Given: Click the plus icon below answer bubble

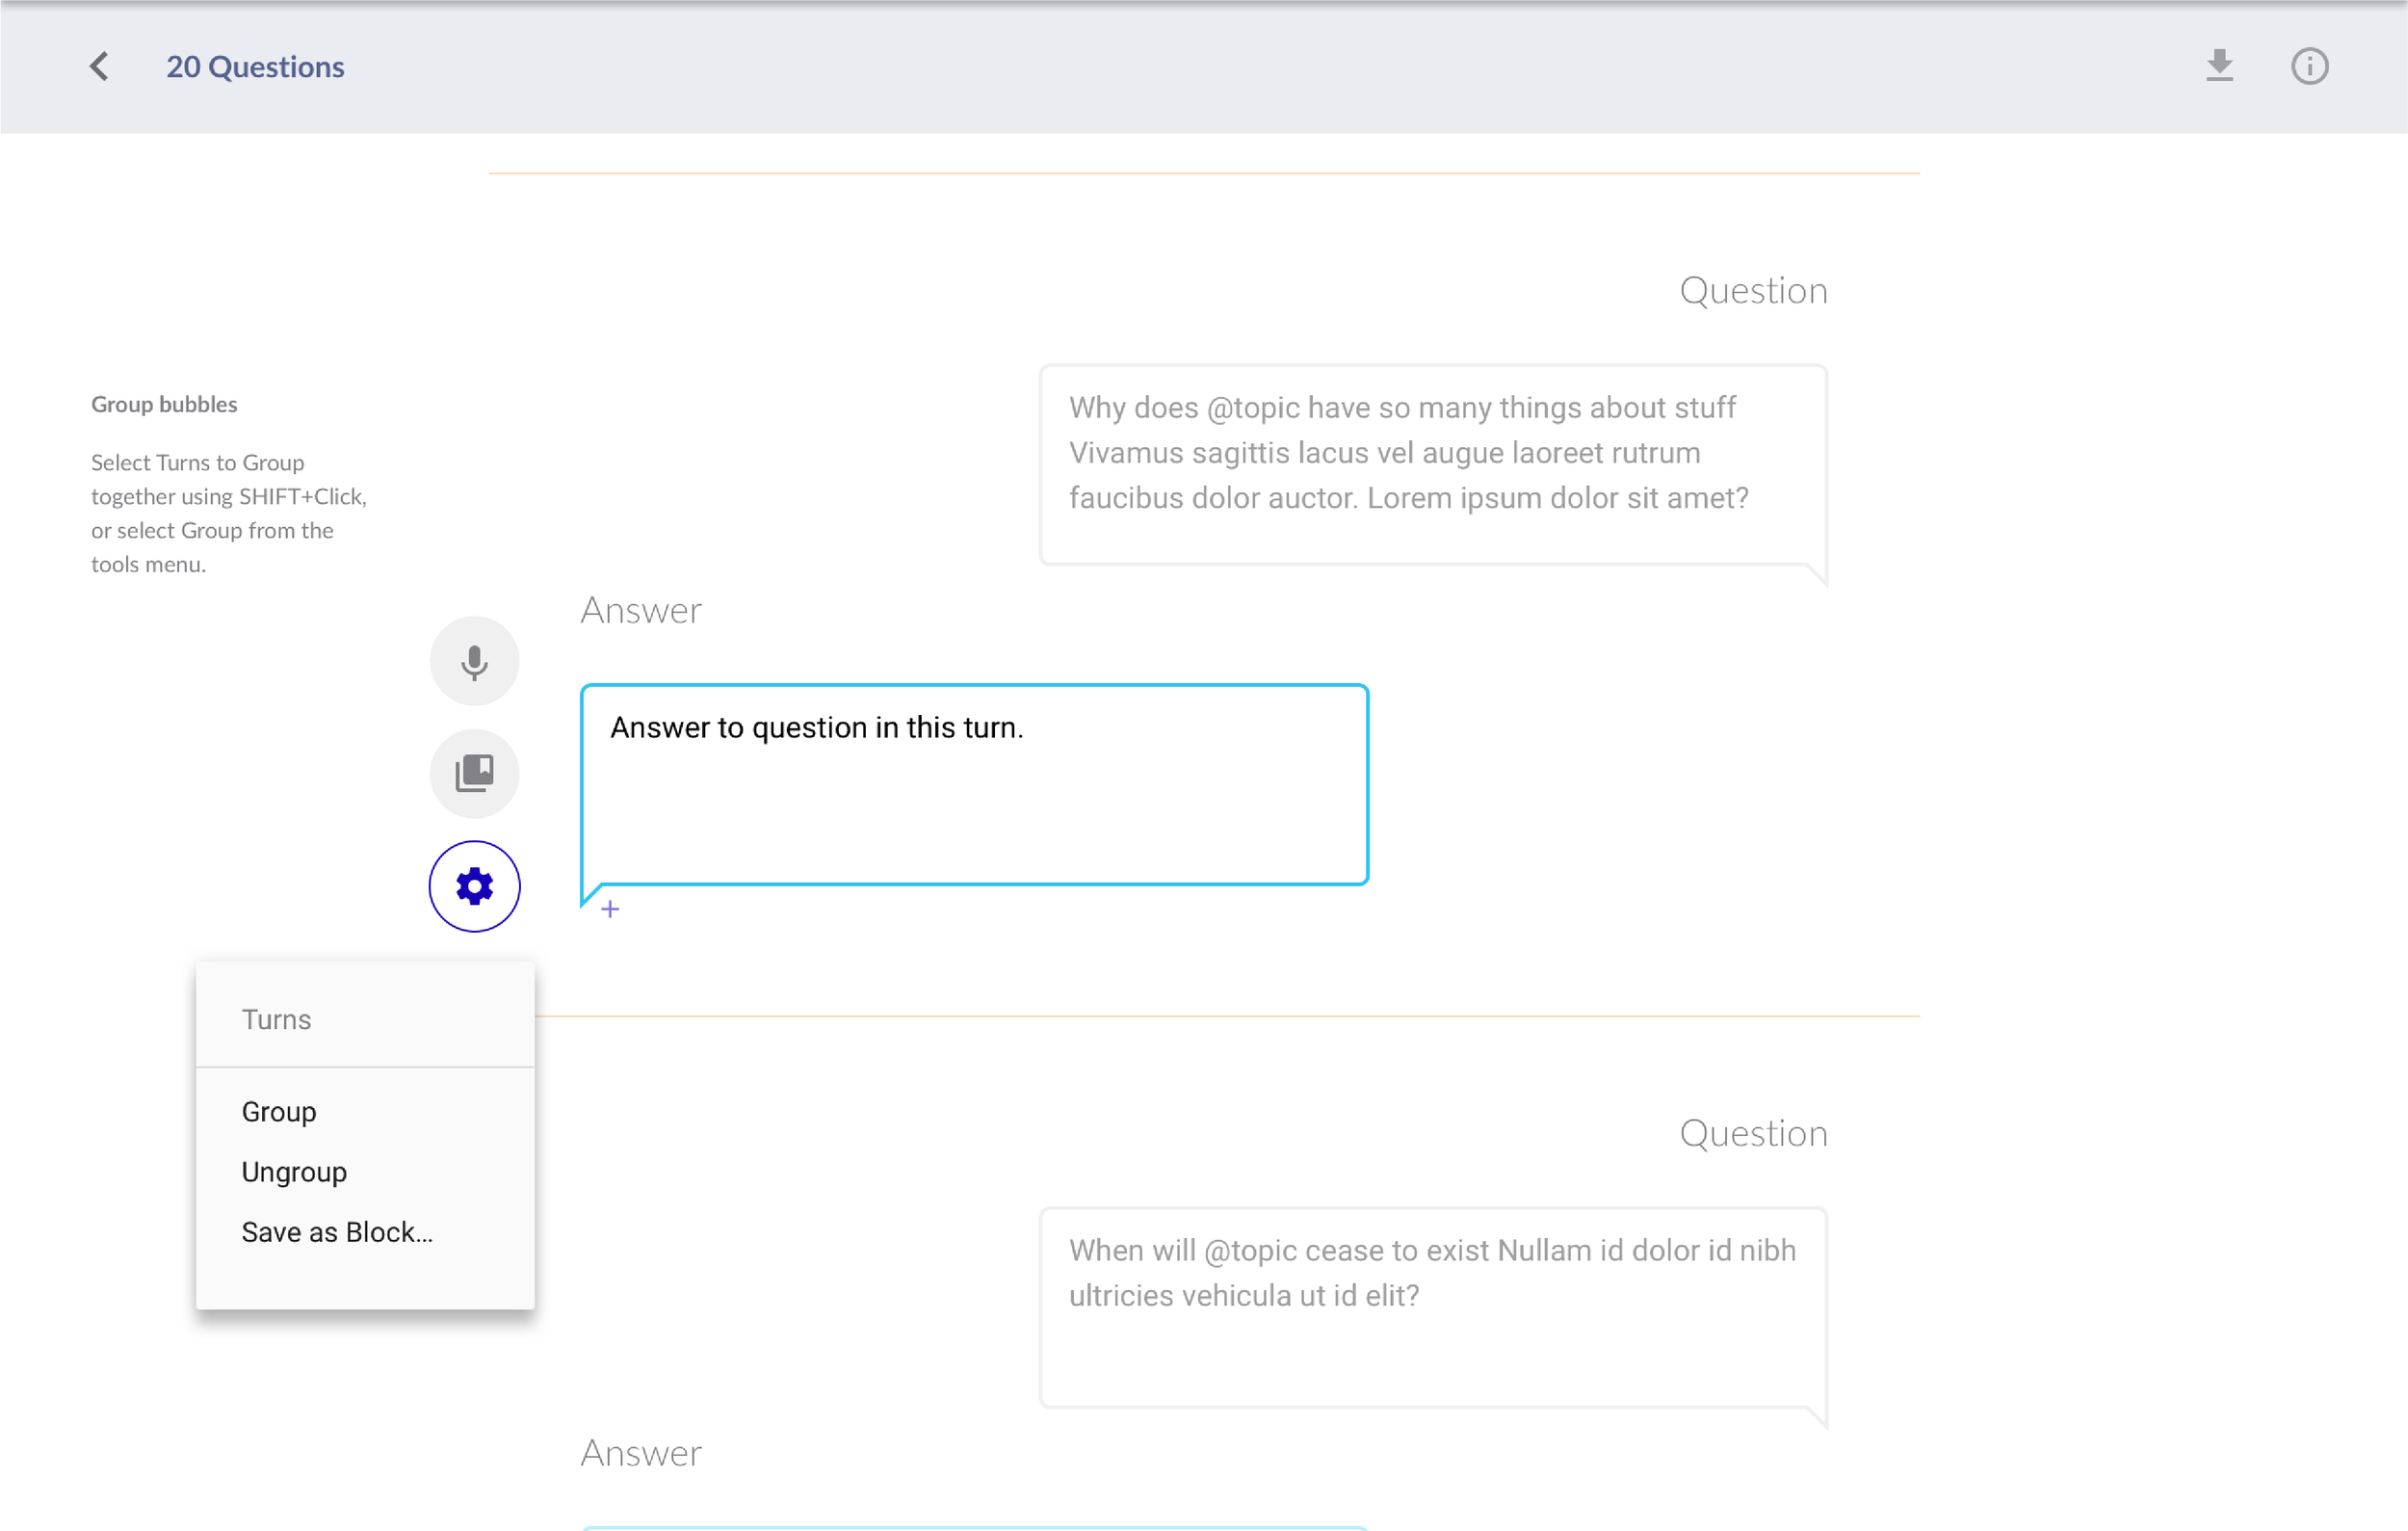Looking at the screenshot, I should (x=610, y=909).
